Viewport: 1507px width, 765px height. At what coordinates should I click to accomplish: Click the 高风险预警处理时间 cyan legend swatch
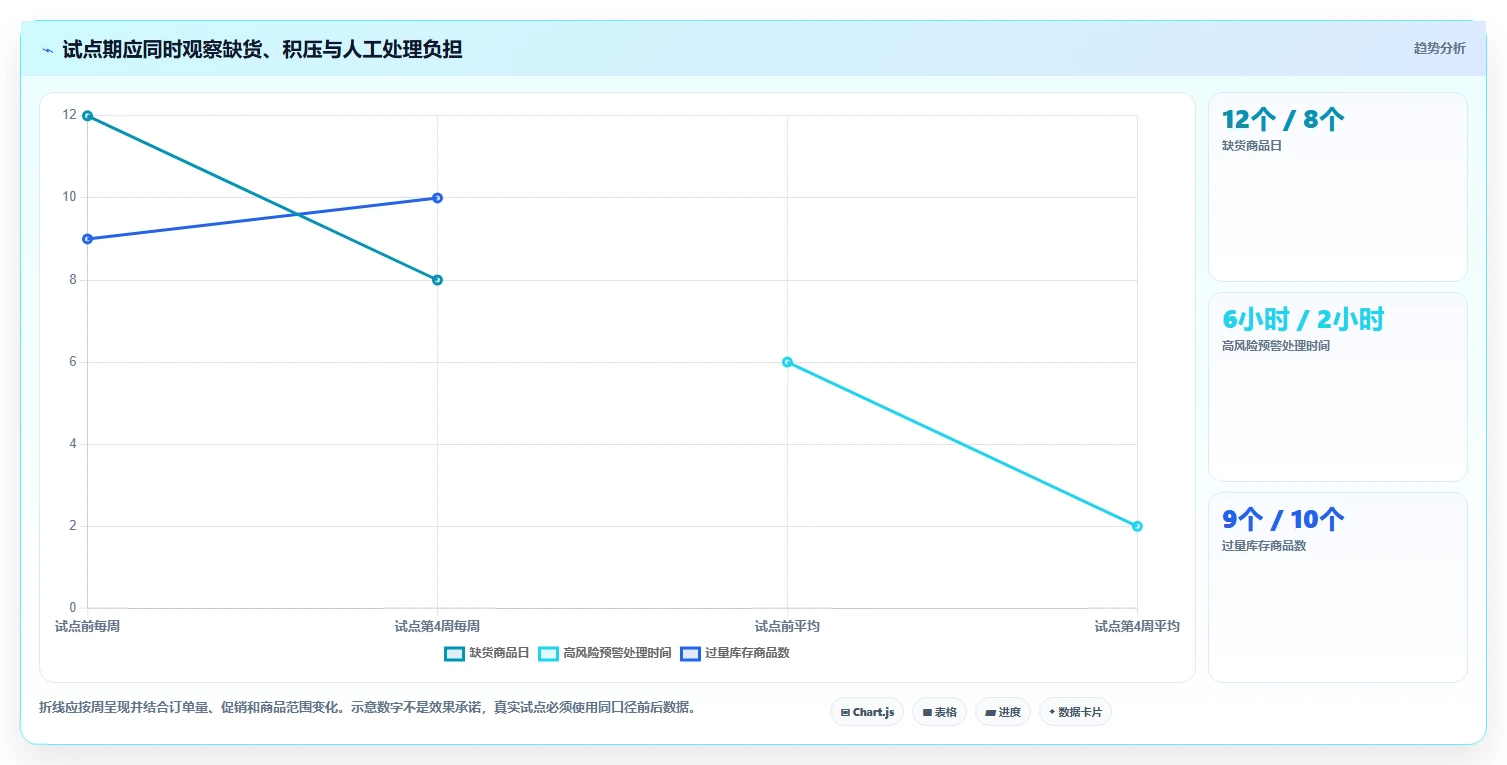click(549, 653)
